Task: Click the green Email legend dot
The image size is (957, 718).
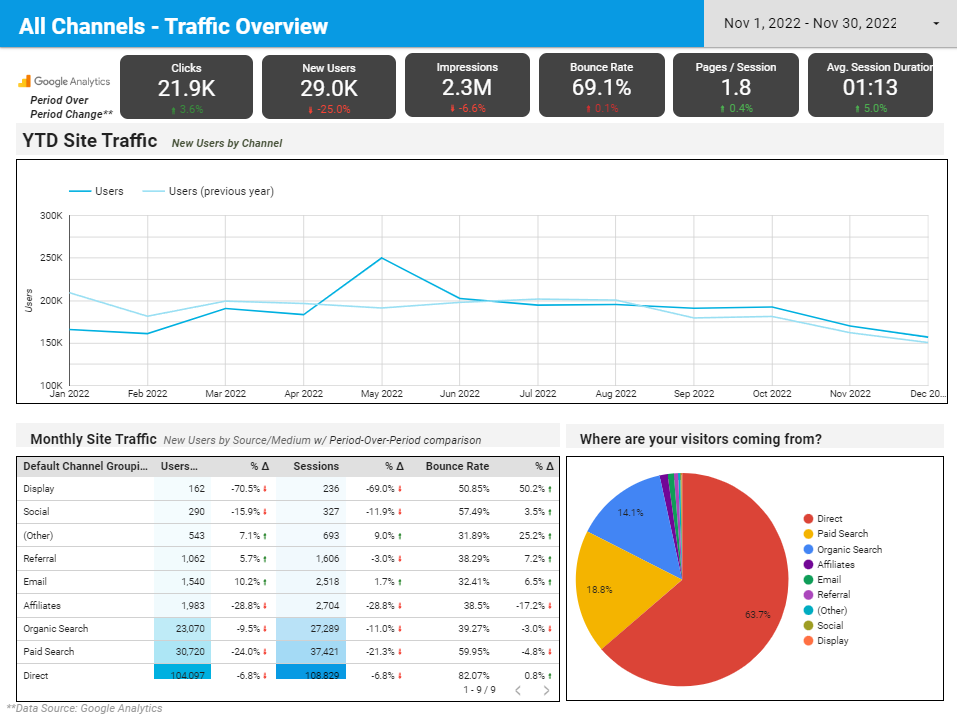Action: [808, 580]
